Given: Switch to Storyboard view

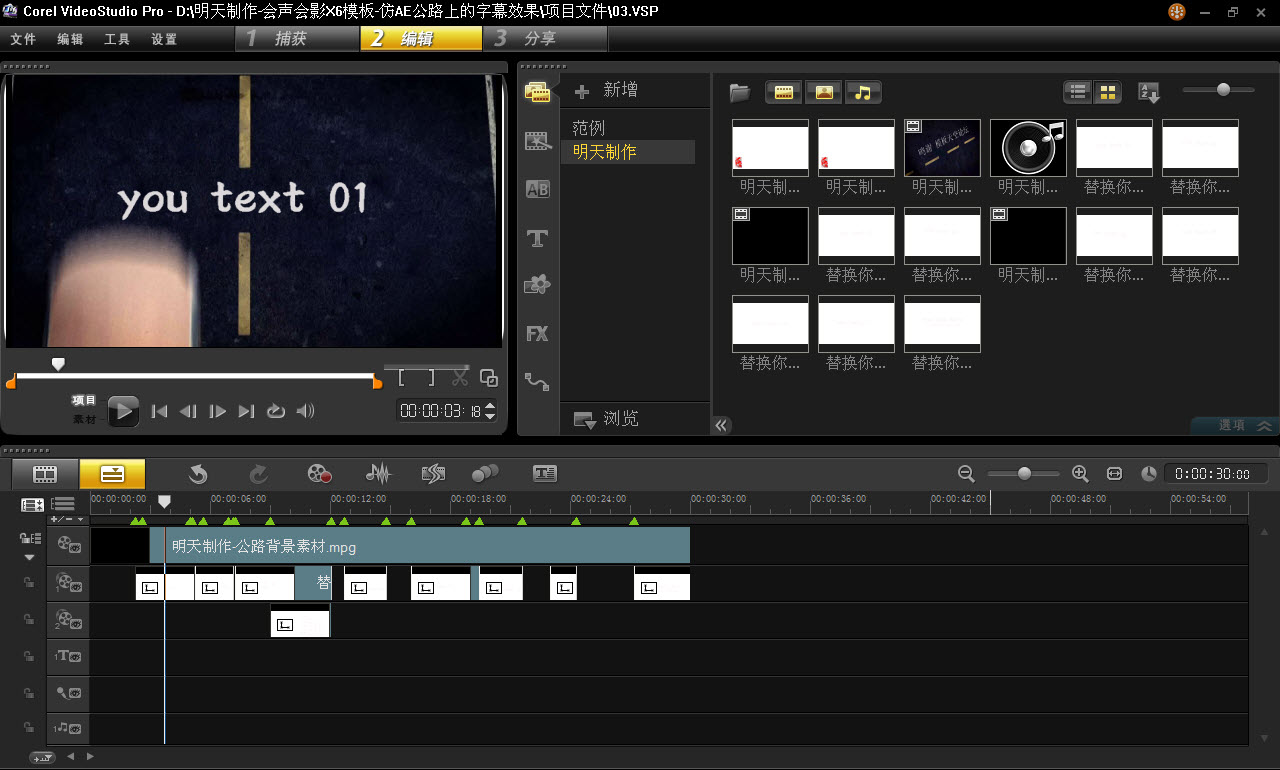Looking at the screenshot, I should tap(45, 474).
